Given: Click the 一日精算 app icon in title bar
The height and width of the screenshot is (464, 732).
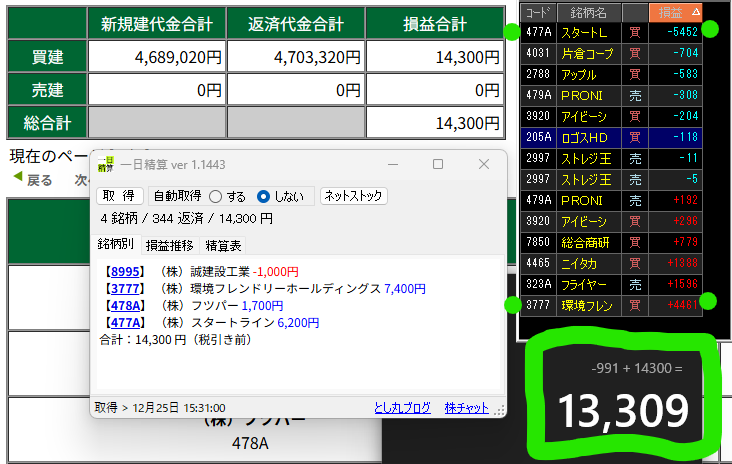Looking at the screenshot, I should 106,164.
